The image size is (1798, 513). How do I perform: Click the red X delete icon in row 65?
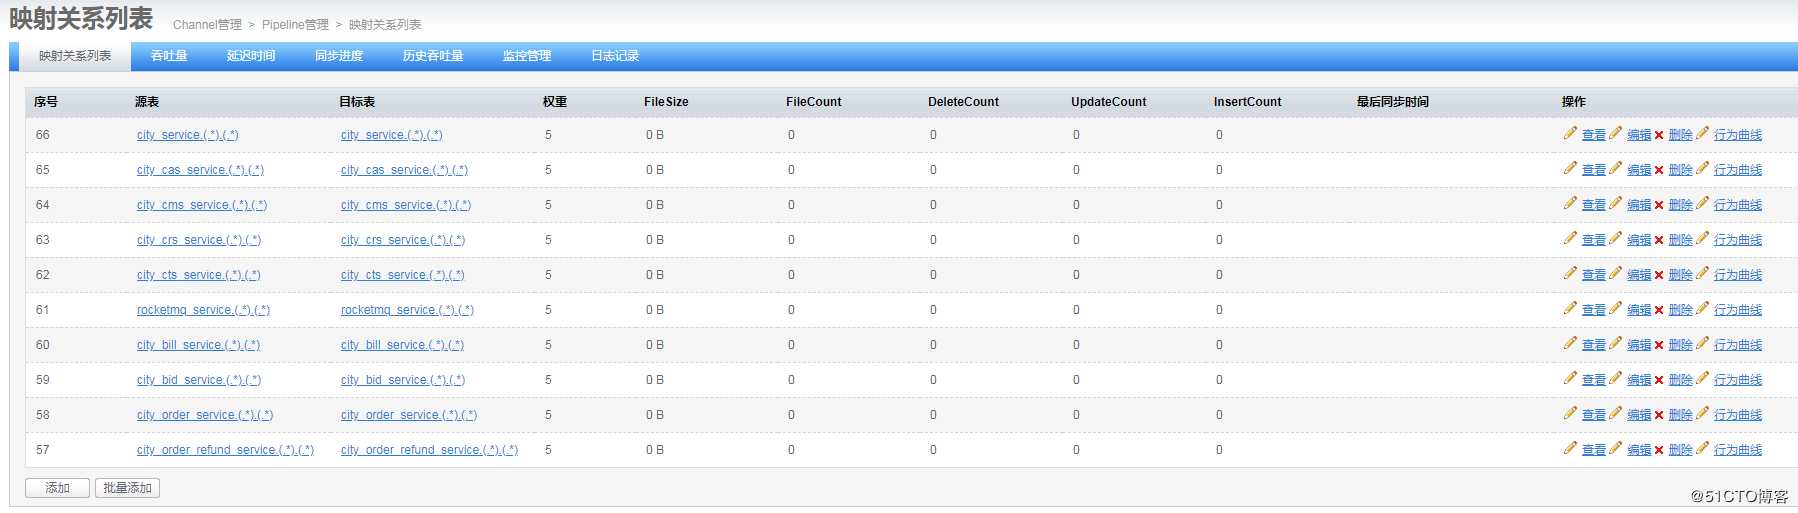1659,170
